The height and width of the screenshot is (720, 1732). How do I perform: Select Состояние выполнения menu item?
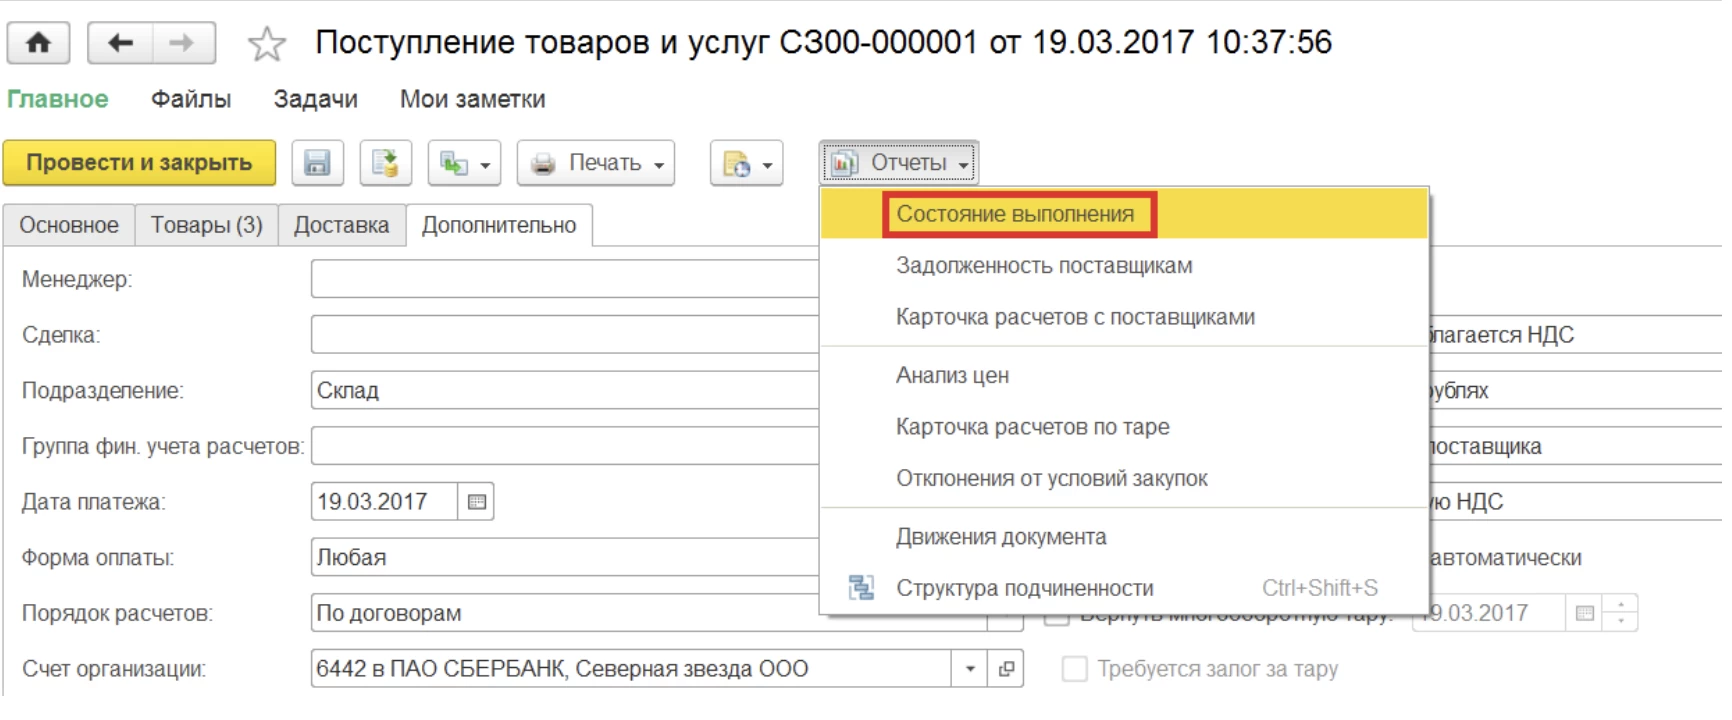[1015, 215]
